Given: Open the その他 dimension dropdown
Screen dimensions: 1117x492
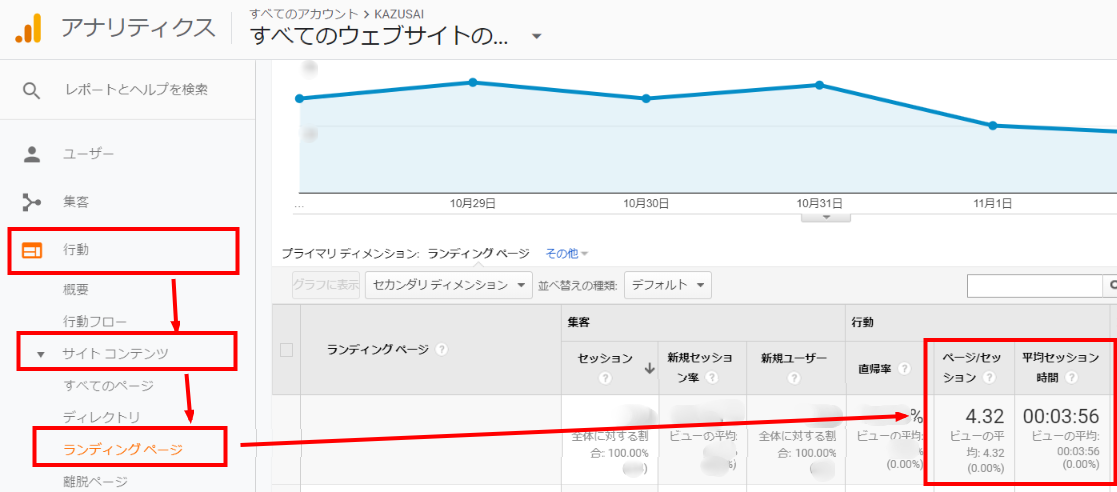Looking at the screenshot, I should 567,253.
